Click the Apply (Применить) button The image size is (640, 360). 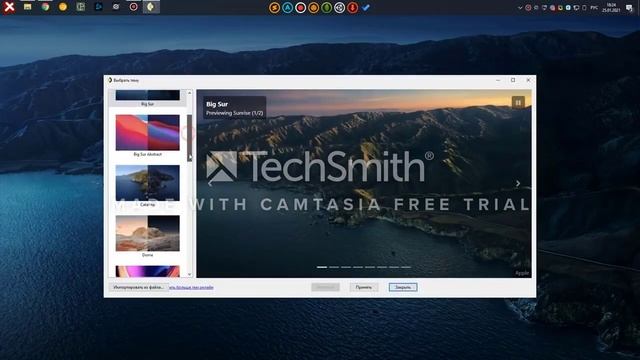pyautogui.click(x=363, y=287)
